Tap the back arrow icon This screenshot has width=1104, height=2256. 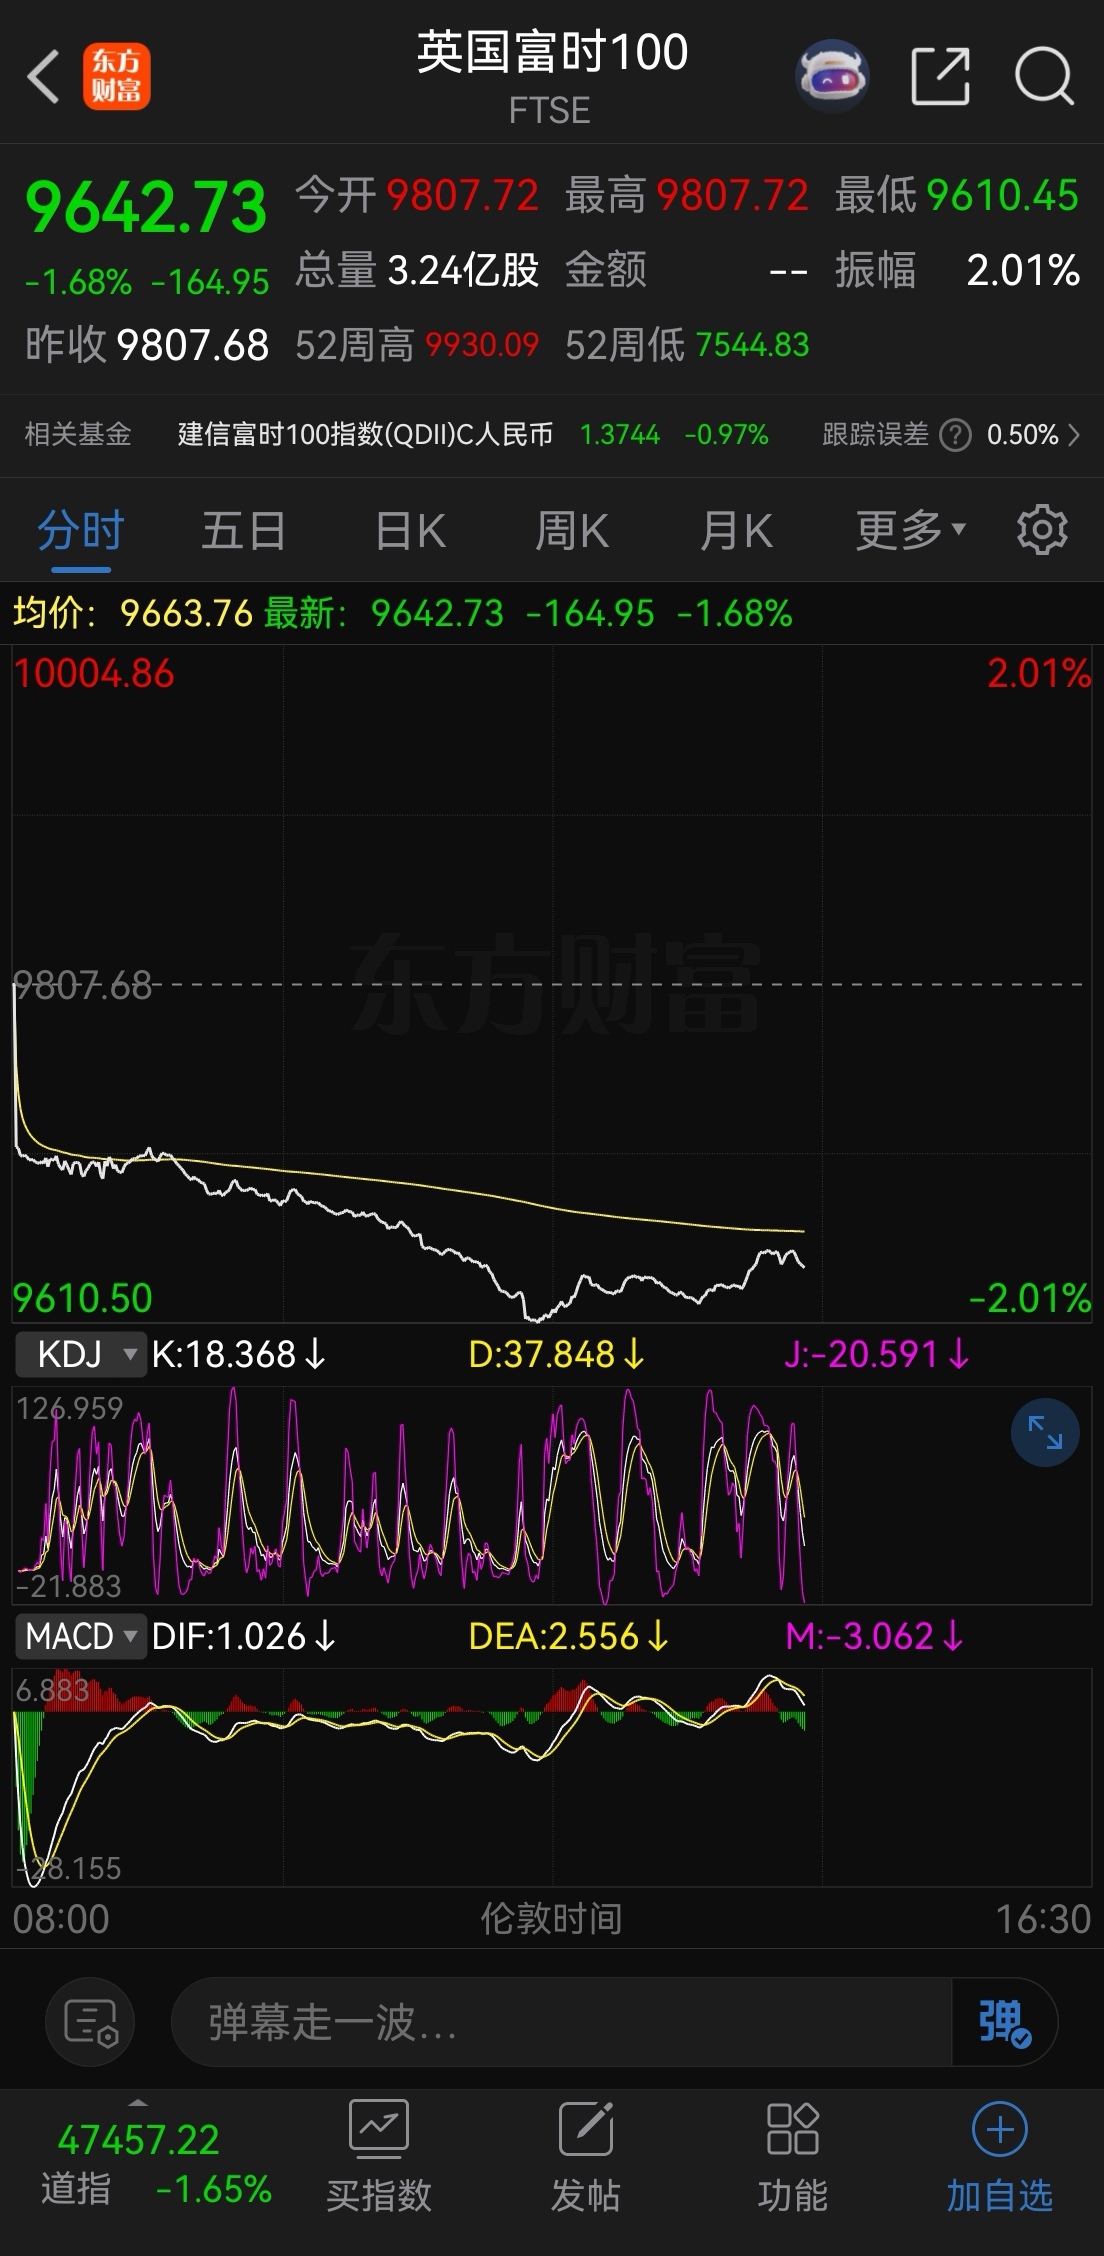[43, 76]
